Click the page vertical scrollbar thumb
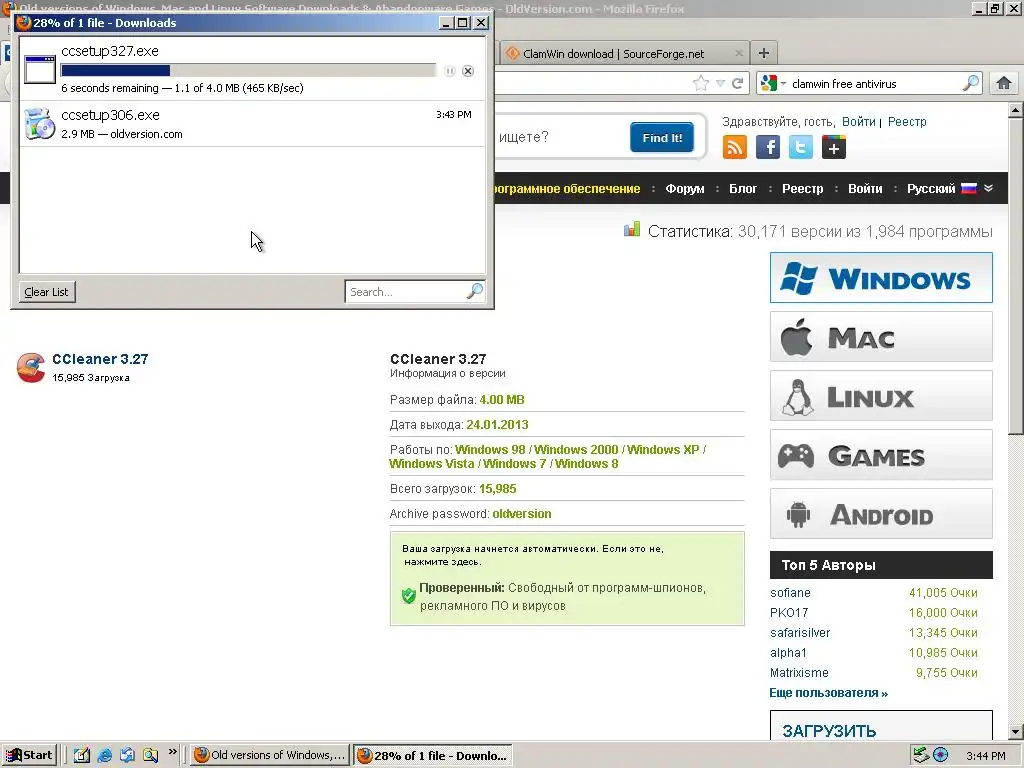 tap(1015, 276)
